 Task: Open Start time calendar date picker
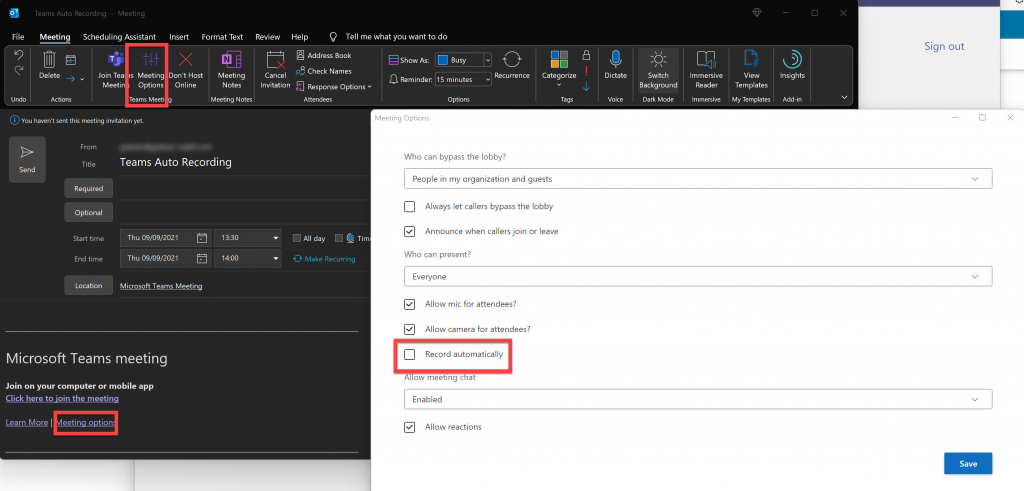click(202, 238)
